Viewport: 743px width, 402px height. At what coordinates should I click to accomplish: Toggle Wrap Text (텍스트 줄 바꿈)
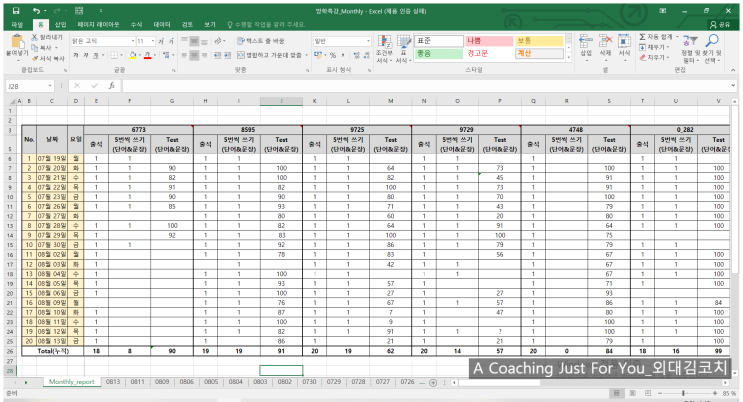(x=261, y=41)
